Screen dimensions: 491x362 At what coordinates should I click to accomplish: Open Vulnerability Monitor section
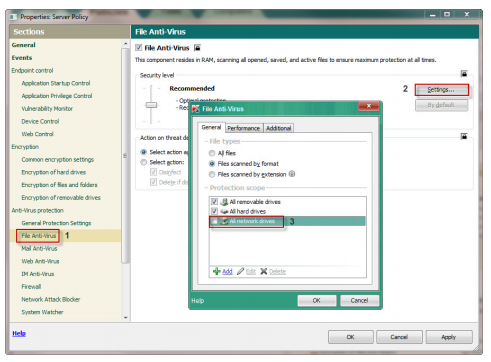[x=47, y=108]
